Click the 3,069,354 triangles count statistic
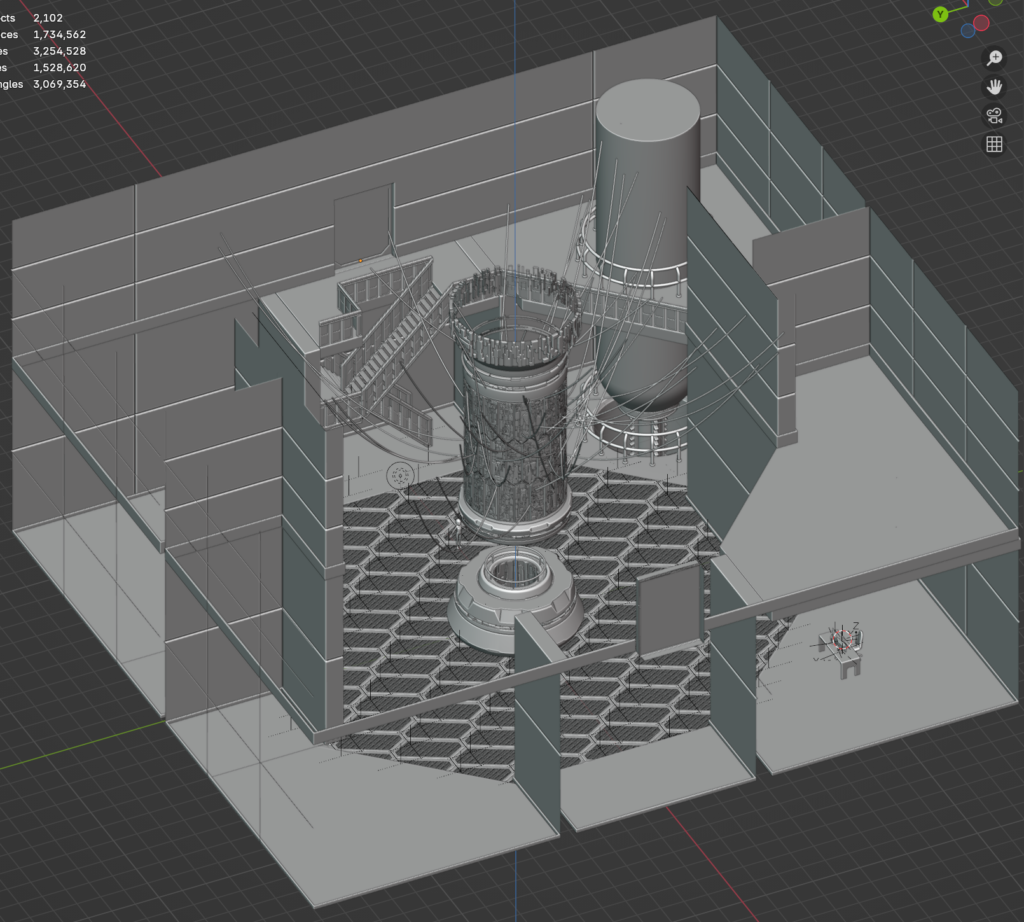1024x922 pixels. 60,84
